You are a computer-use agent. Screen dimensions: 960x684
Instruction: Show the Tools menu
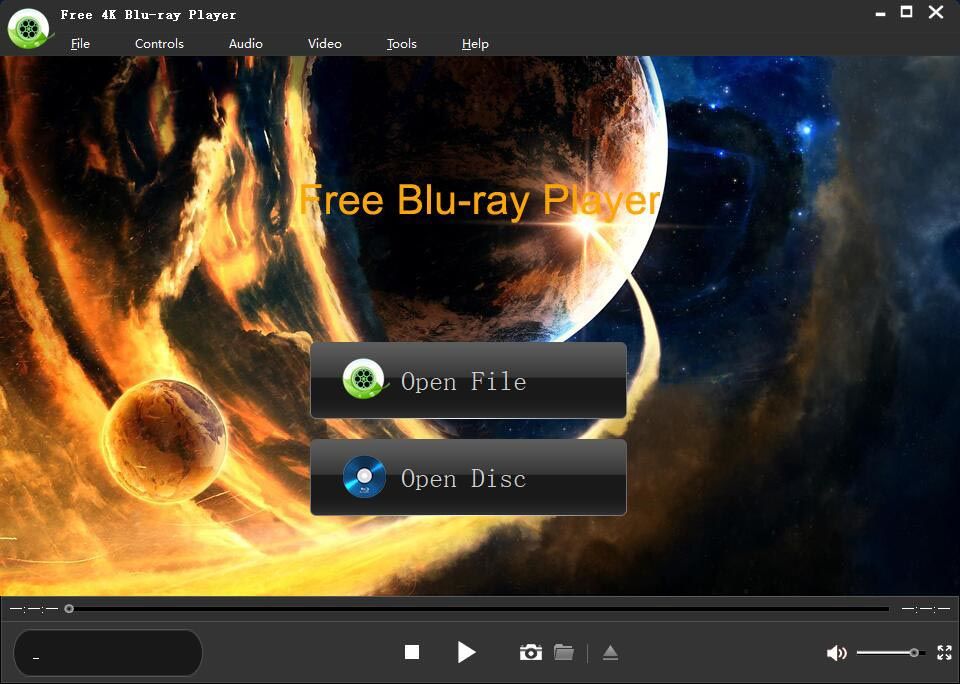[401, 44]
